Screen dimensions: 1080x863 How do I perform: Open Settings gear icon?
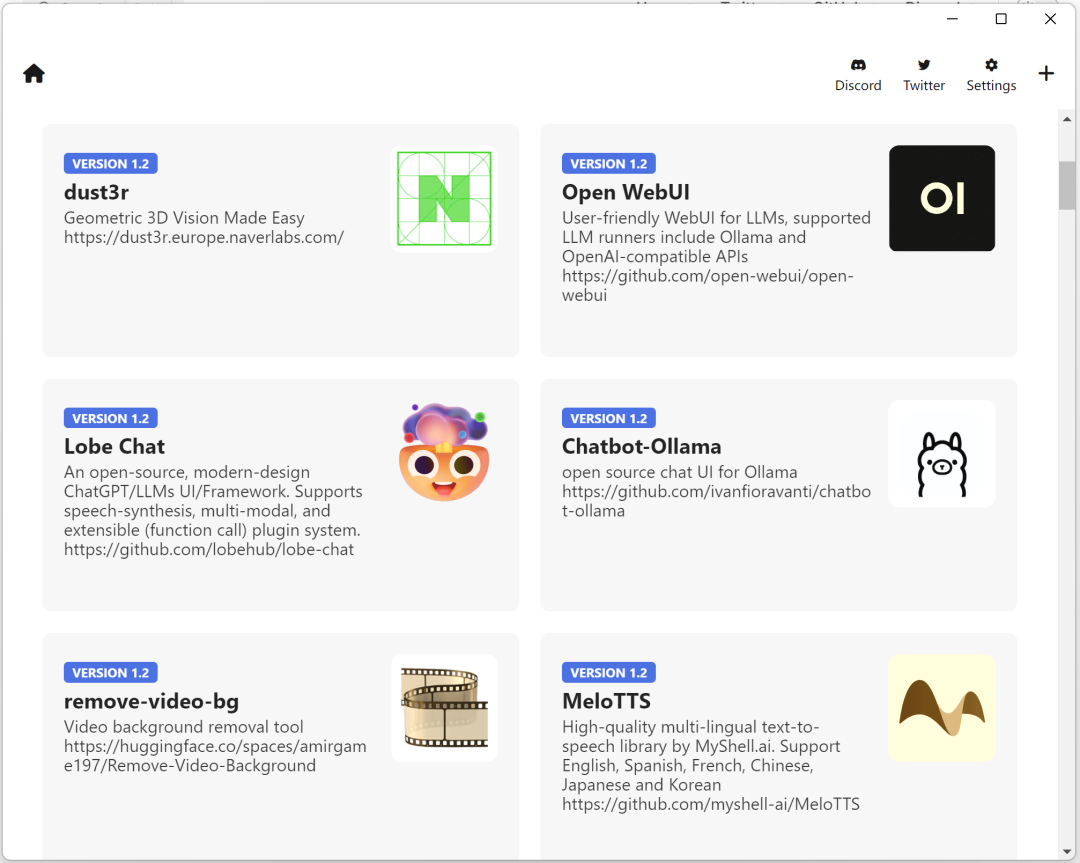click(990, 65)
